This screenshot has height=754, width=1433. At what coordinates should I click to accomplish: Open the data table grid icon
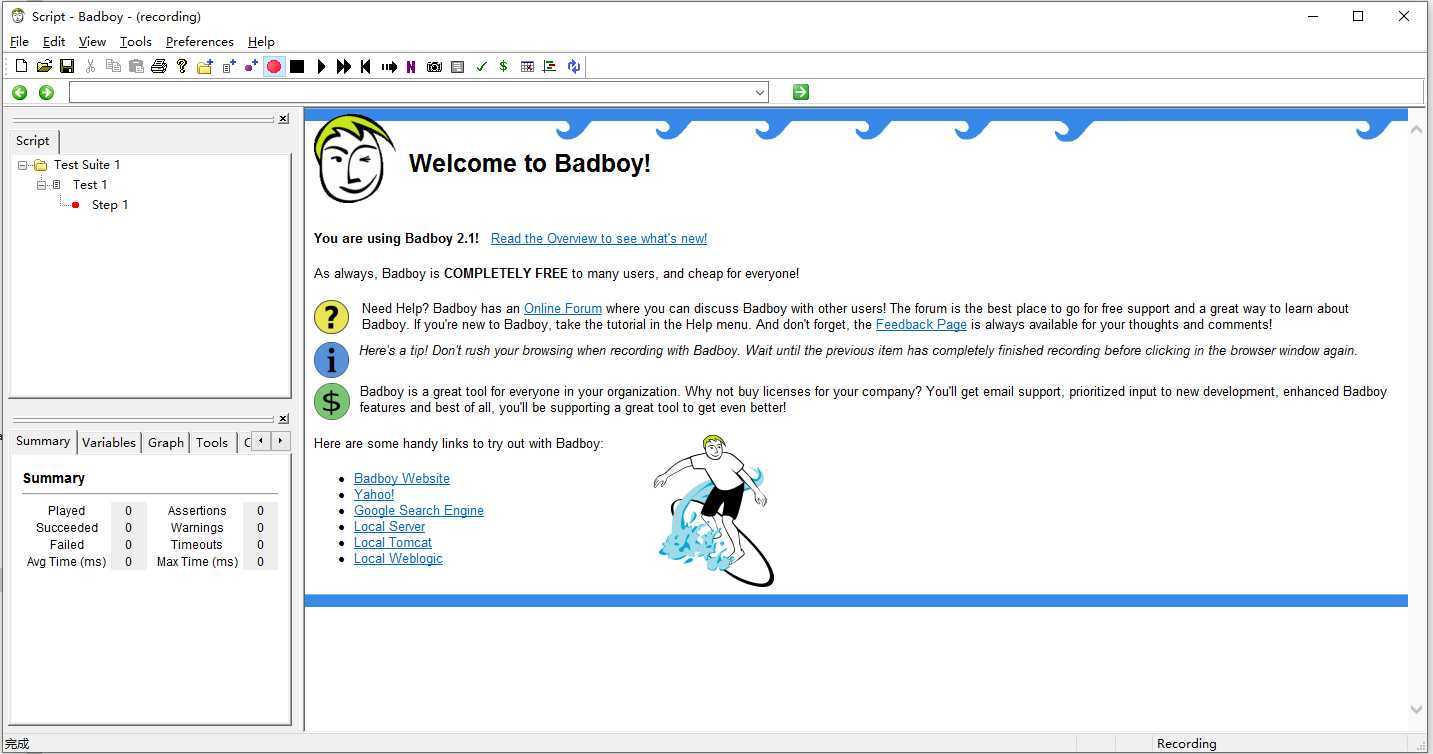527,66
